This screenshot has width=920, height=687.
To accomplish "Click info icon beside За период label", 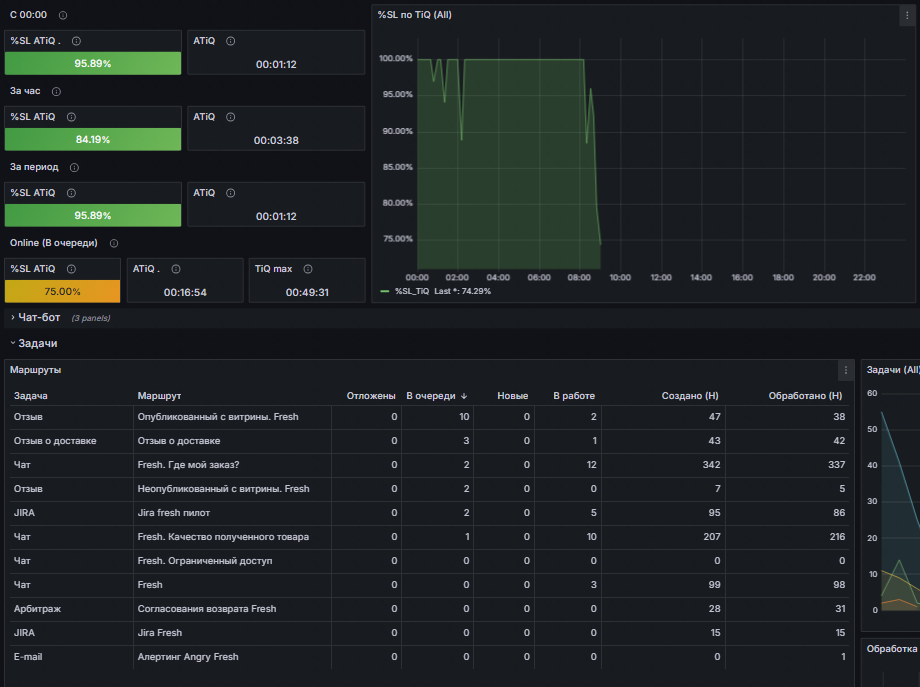I will (x=75, y=168).
